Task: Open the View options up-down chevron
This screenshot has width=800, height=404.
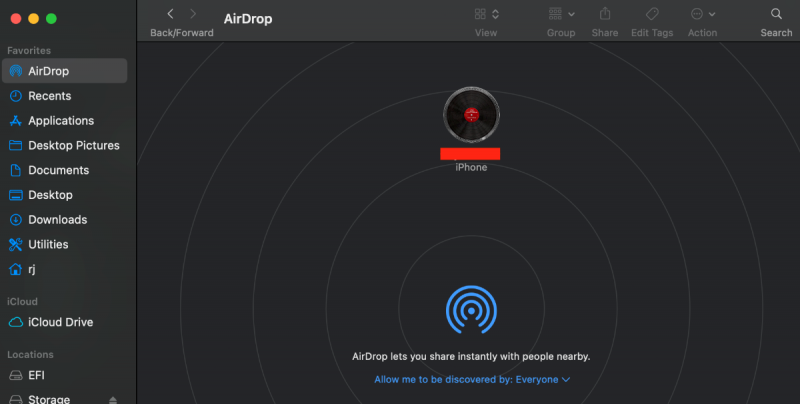Action: [495, 14]
